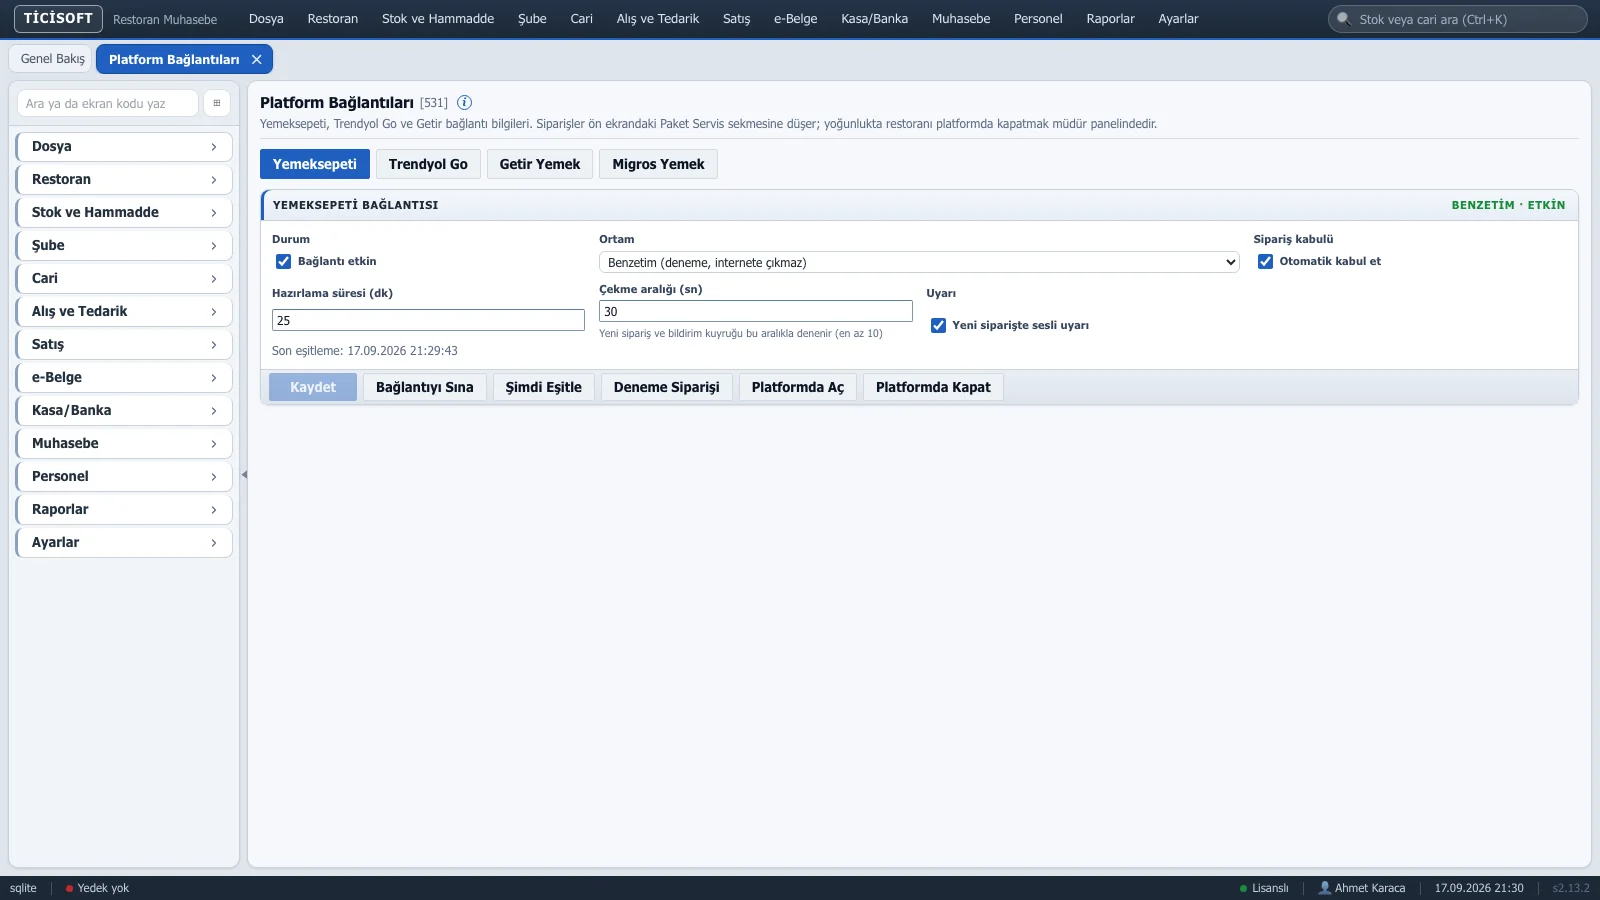This screenshot has width=1600, height=900.
Task: Expand the Dosya sidebar section
Action: (124, 146)
